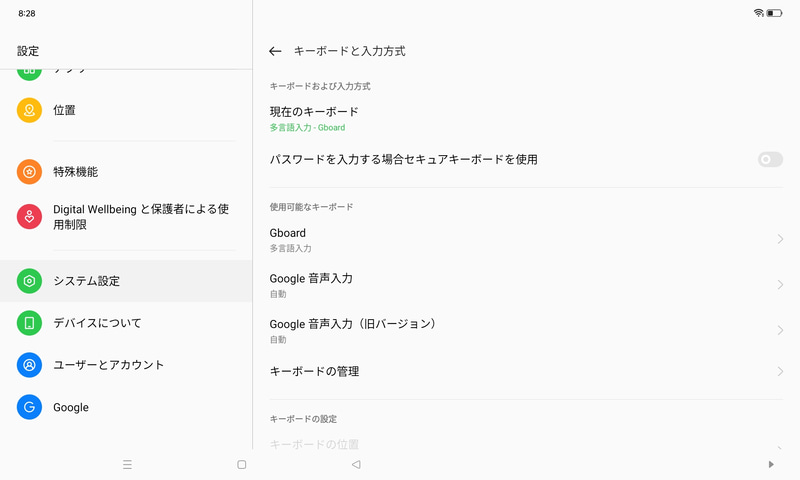Tap the Wi-Fi status icon
This screenshot has height=480, width=800.
click(x=759, y=13)
